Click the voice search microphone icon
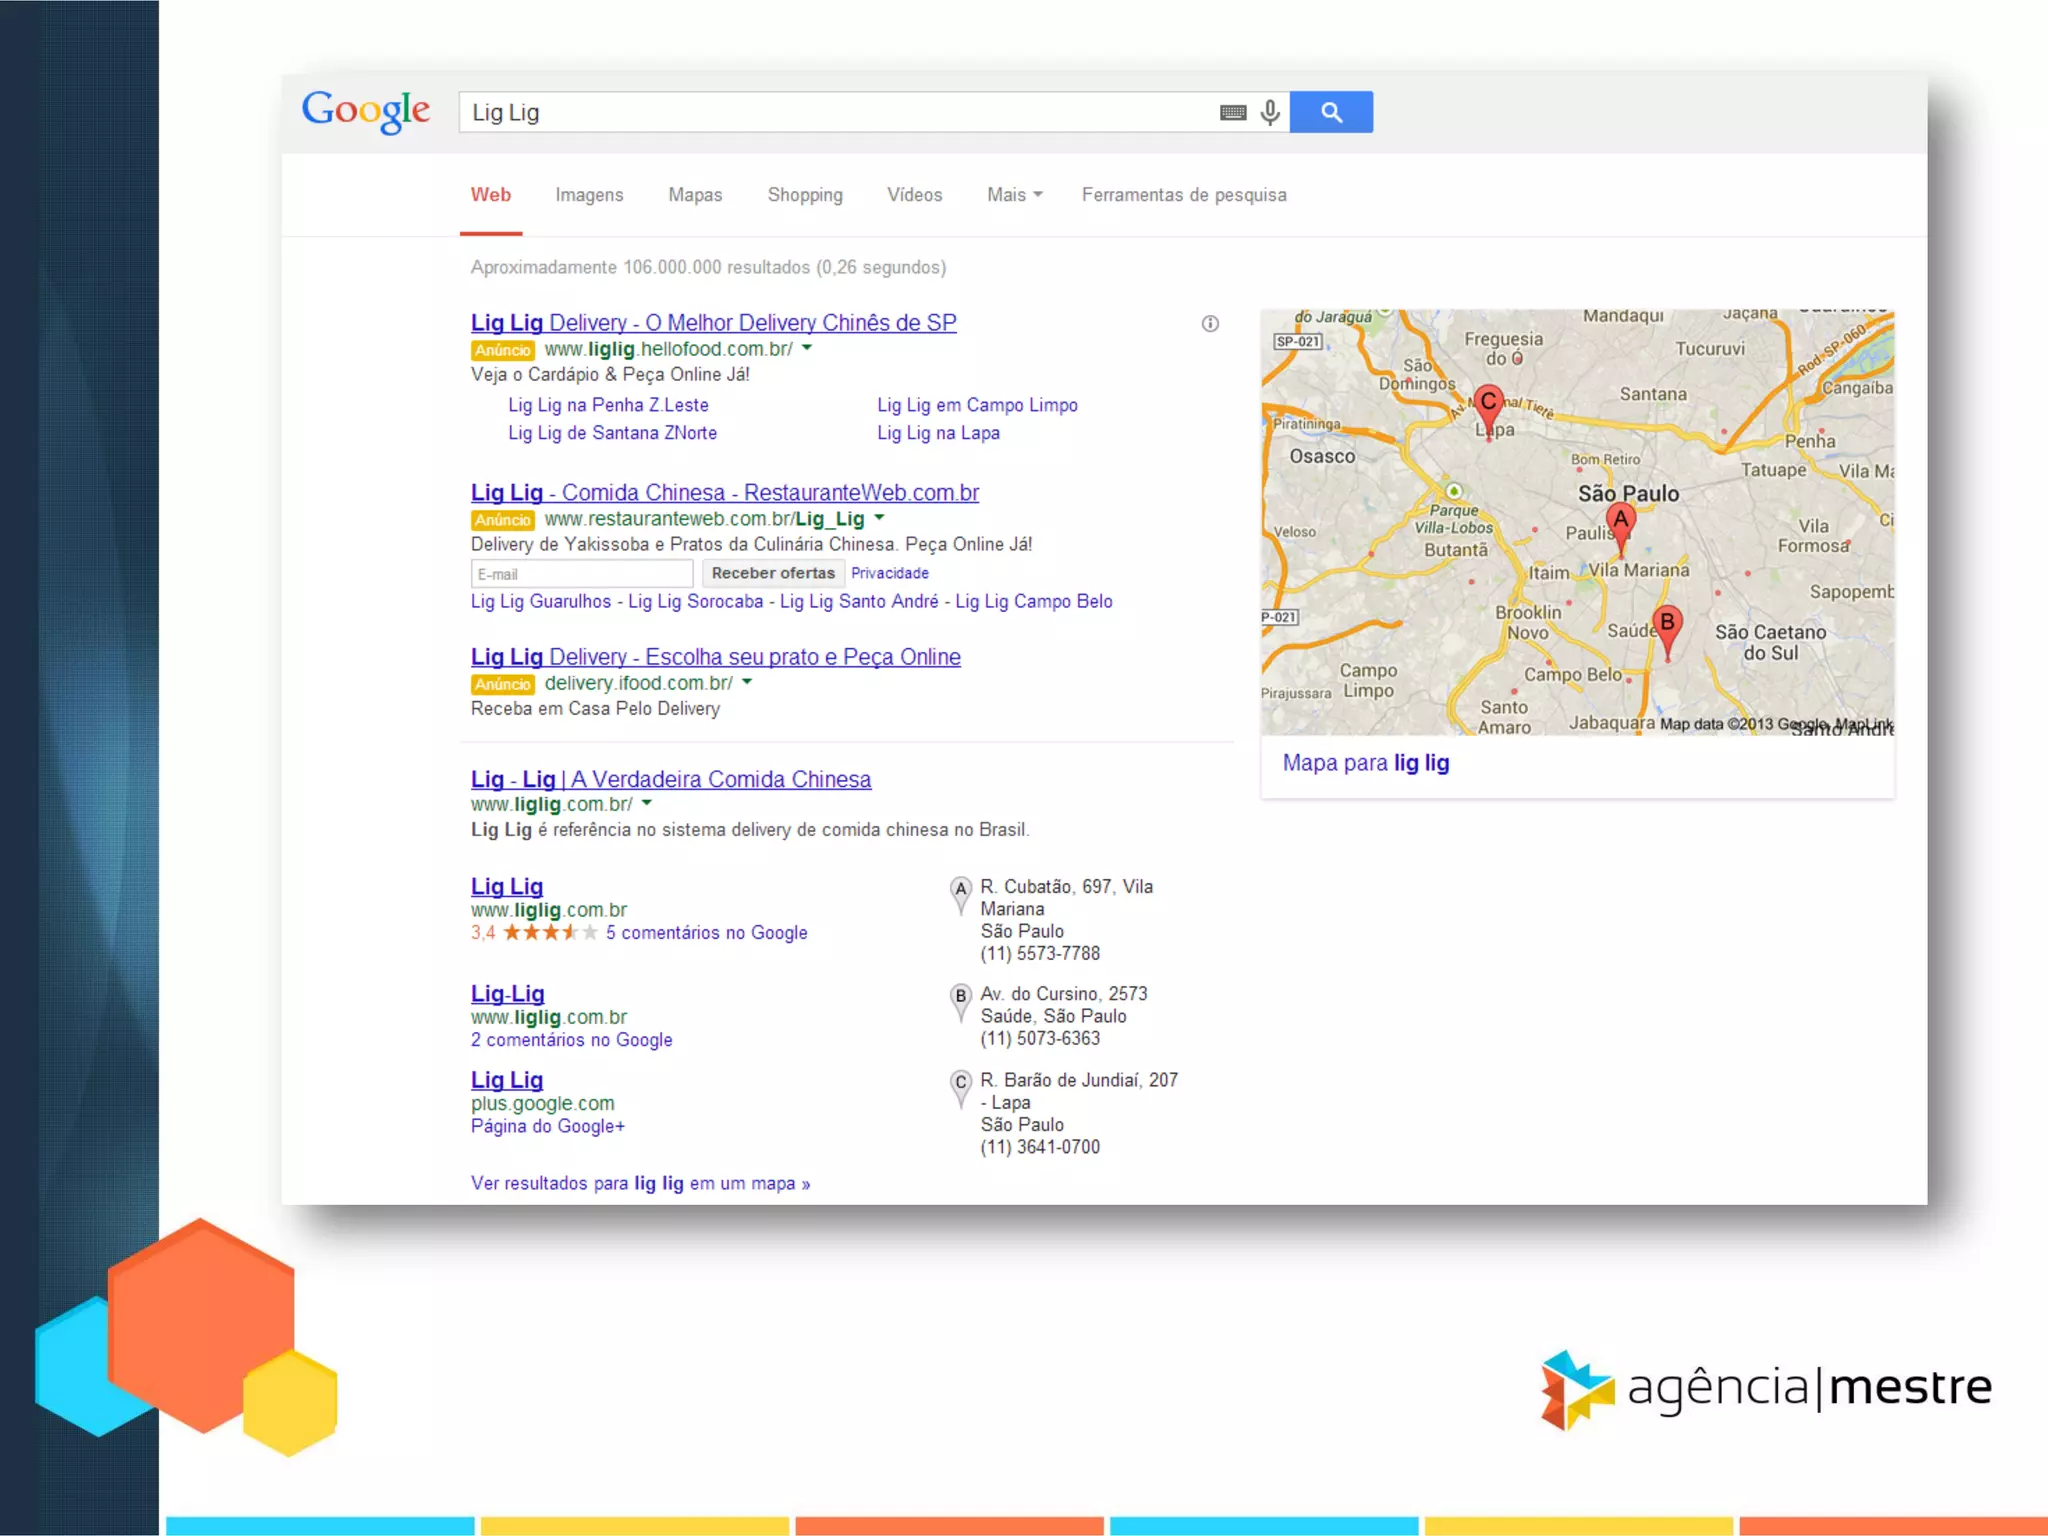 tap(1270, 112)
